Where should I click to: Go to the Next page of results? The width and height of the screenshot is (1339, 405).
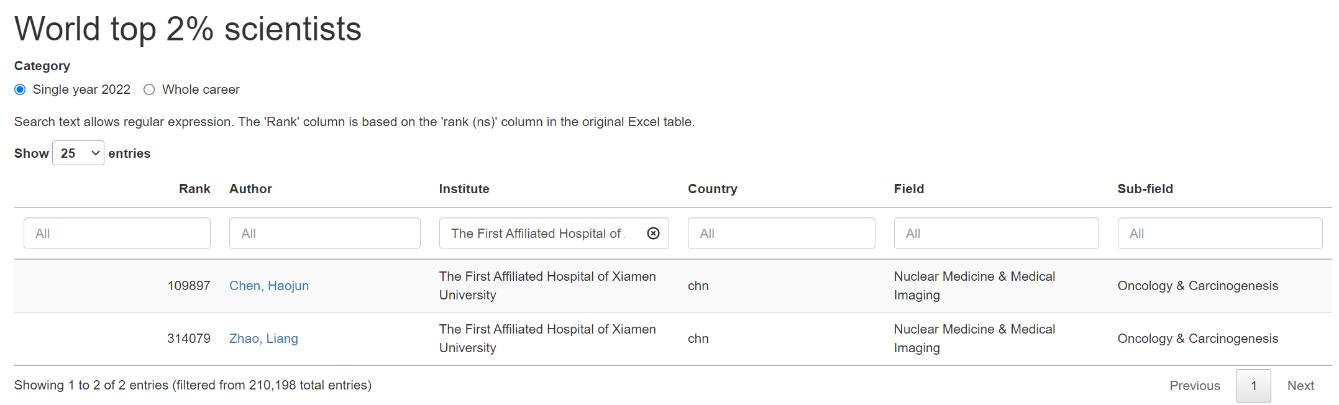1300,386
